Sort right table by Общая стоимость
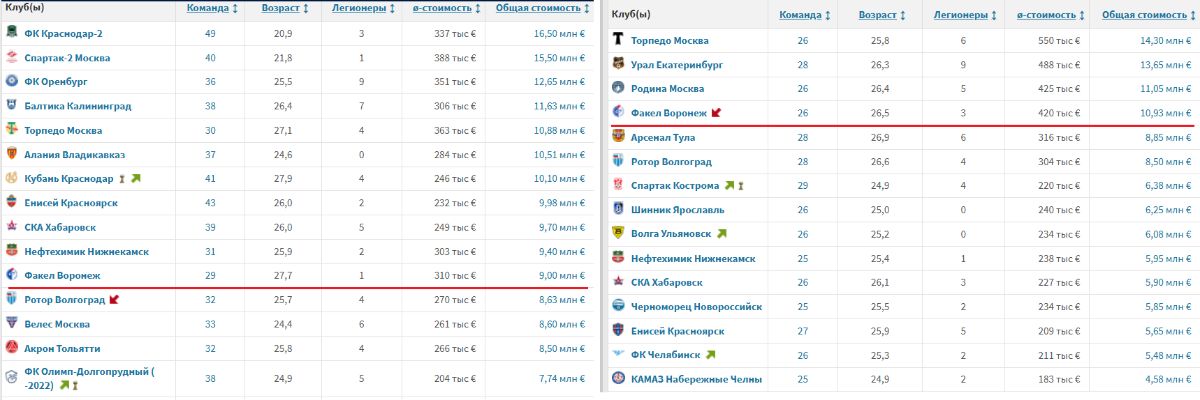Screen dimensions: 1200x400 tap(1144, 16)
